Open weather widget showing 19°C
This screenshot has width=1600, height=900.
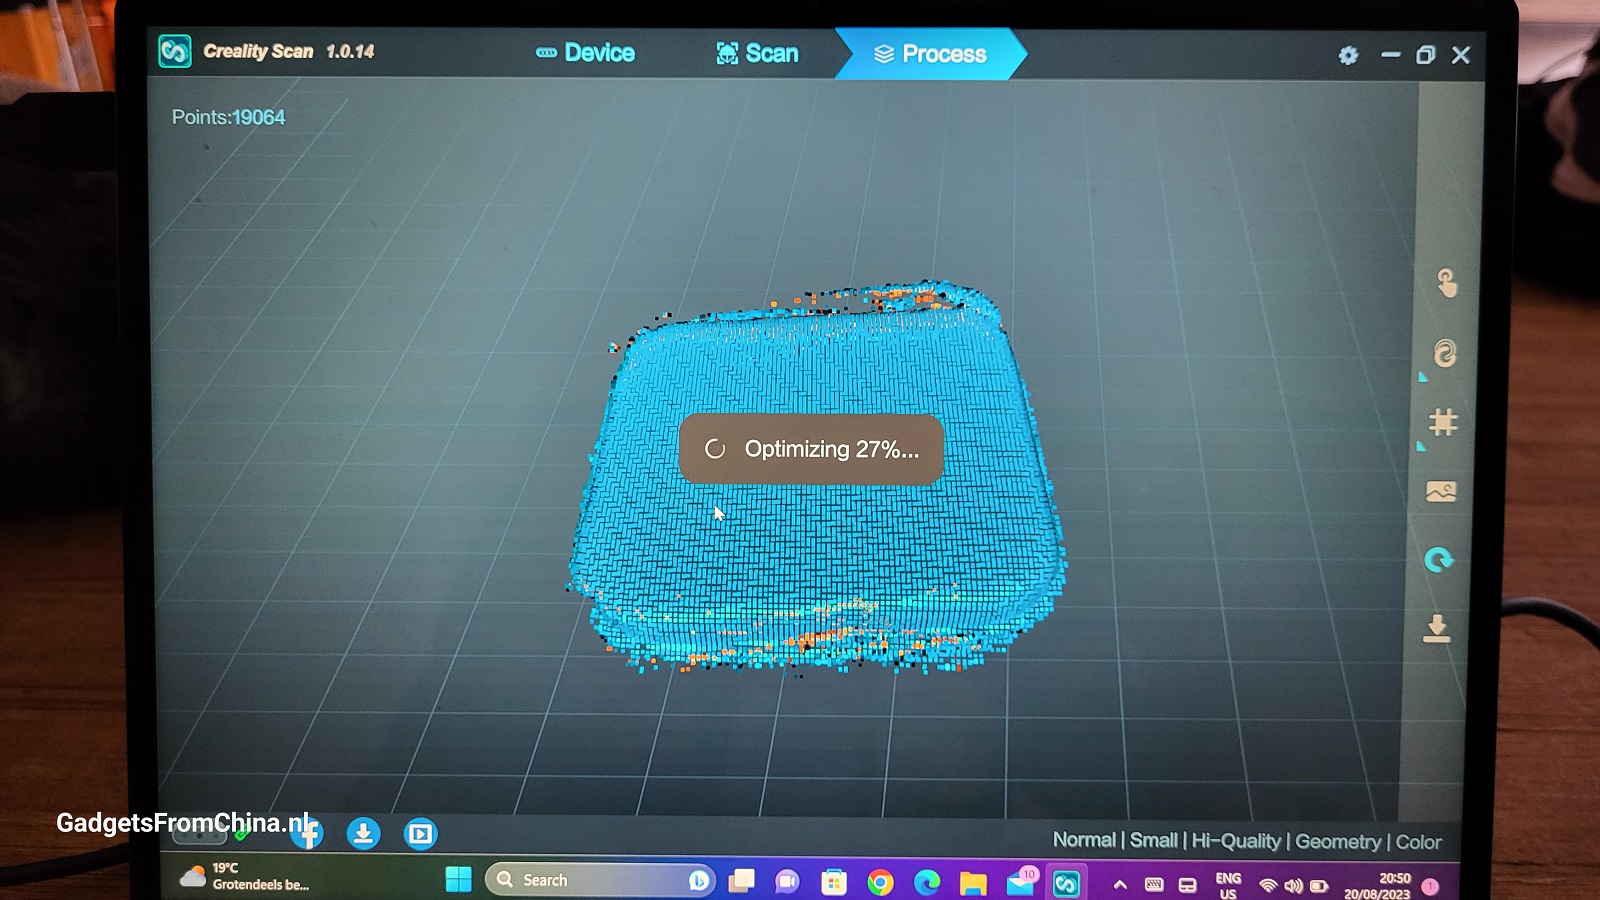coord(245,877)
